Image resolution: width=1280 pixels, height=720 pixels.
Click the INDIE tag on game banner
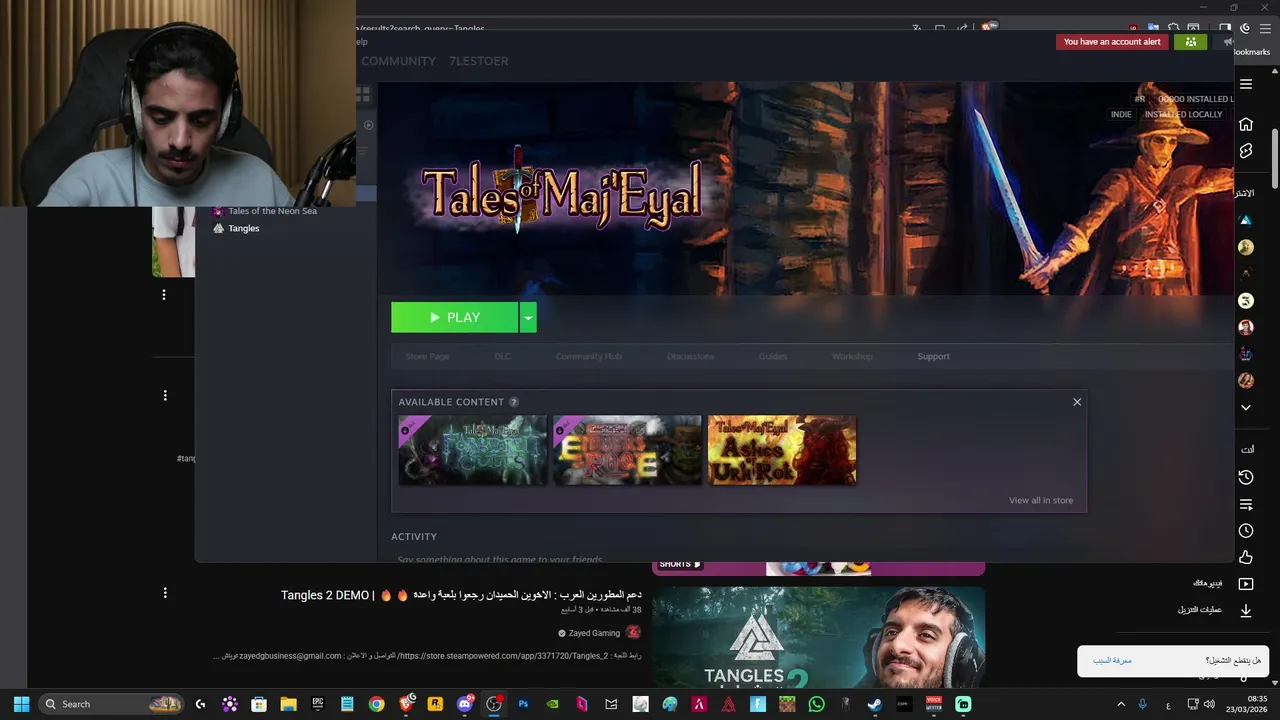pyautogui.click(x=1121, y=114)
